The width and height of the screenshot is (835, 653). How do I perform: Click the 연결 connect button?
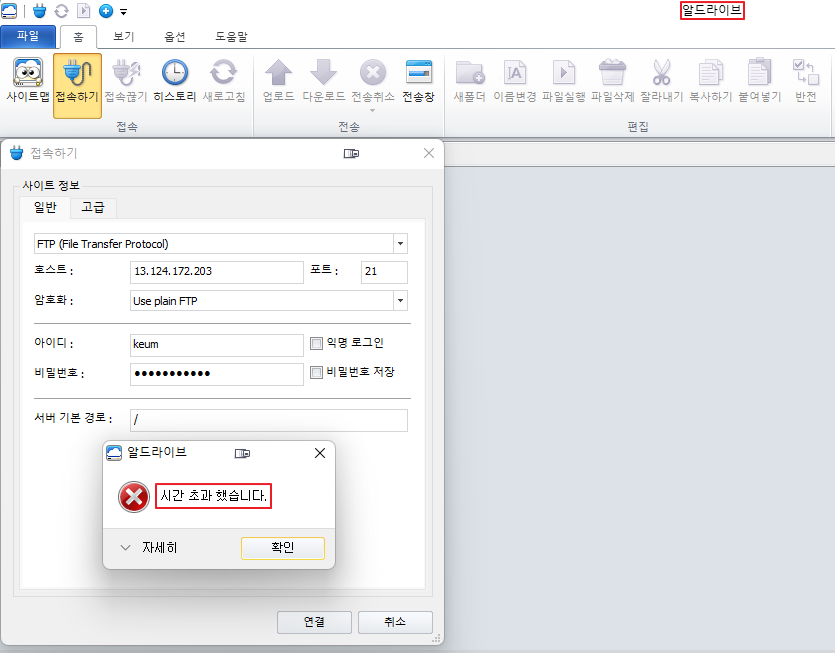click(314, 622)
